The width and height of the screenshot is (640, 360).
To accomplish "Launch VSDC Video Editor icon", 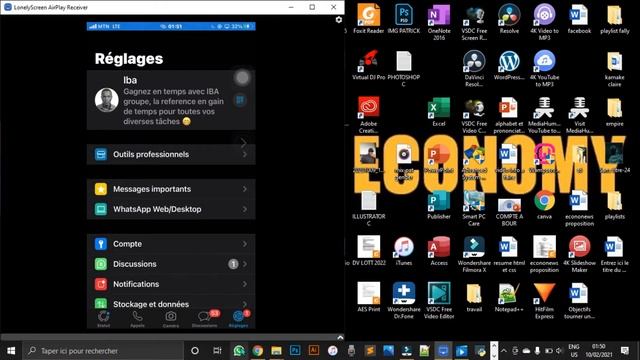I will click(x=439, y=301).
